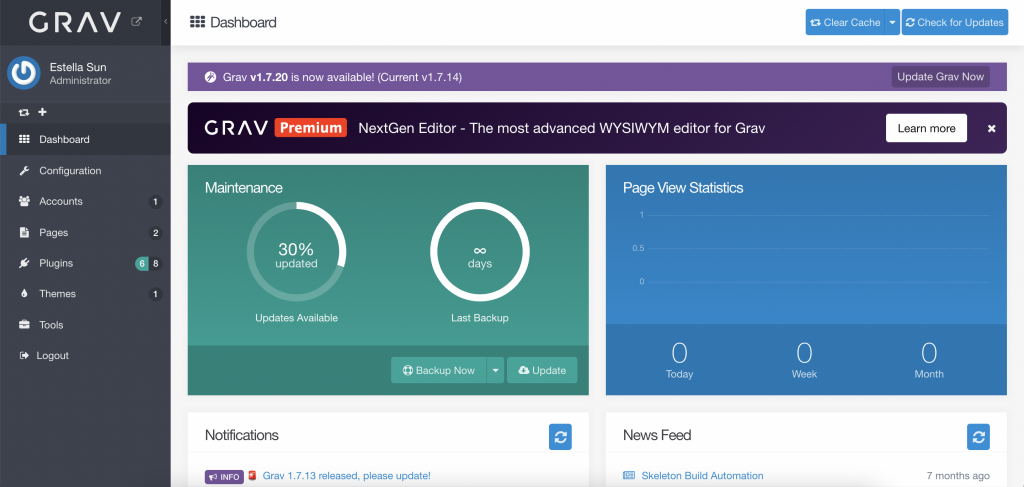Click the Today page view count
The height and width of the screenshot is (487, 1024).
(x=679, y=353)
